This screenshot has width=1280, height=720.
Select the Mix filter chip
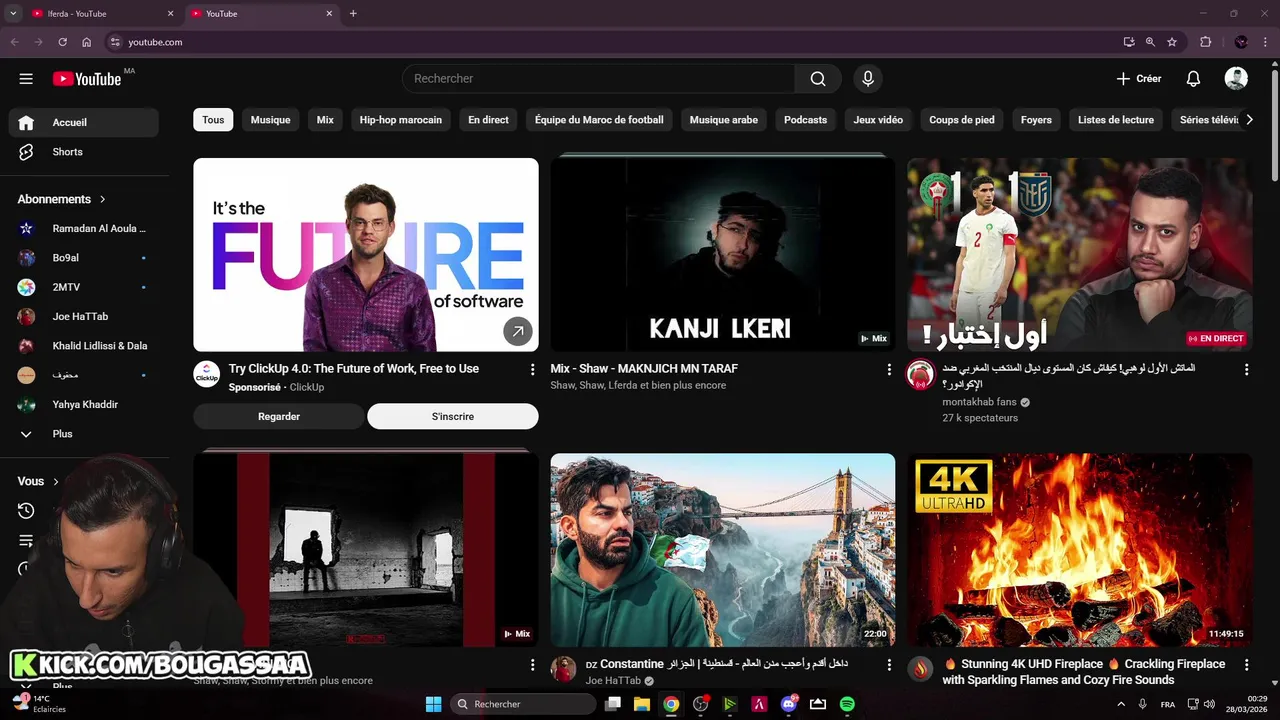click(x=325, y=120)
